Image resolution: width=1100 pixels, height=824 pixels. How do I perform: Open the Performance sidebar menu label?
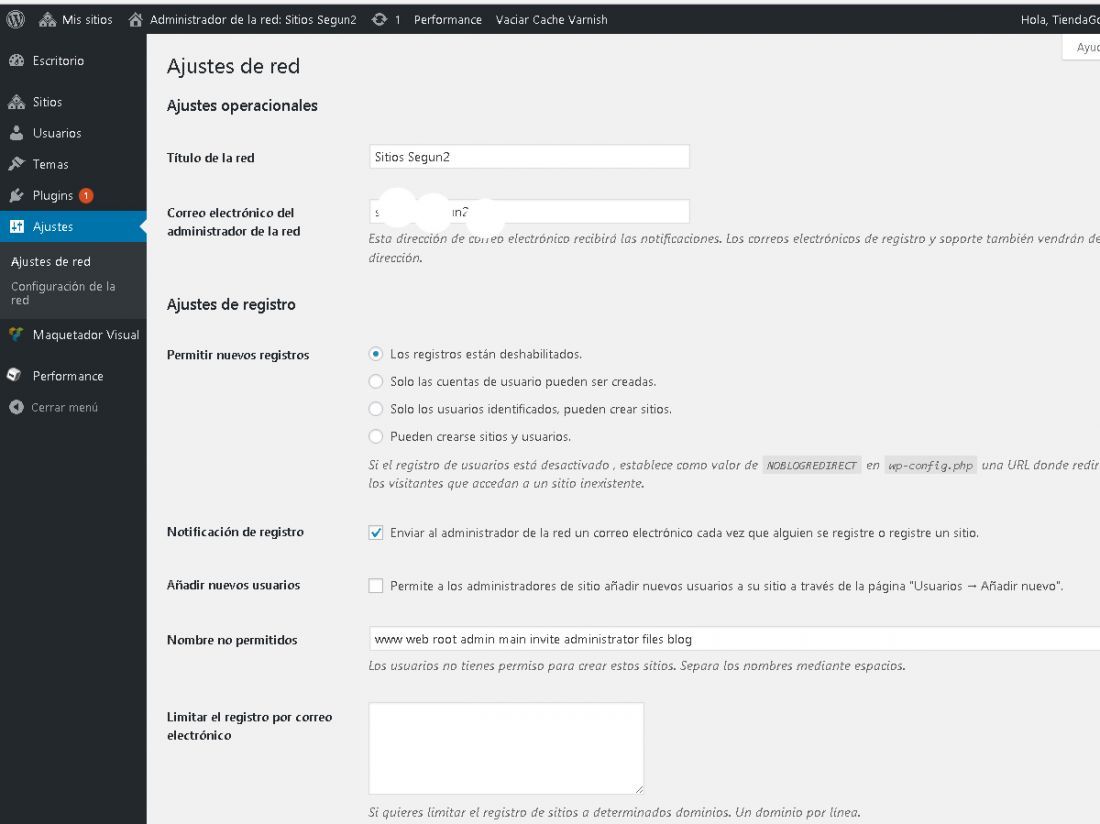pos(67,376)
